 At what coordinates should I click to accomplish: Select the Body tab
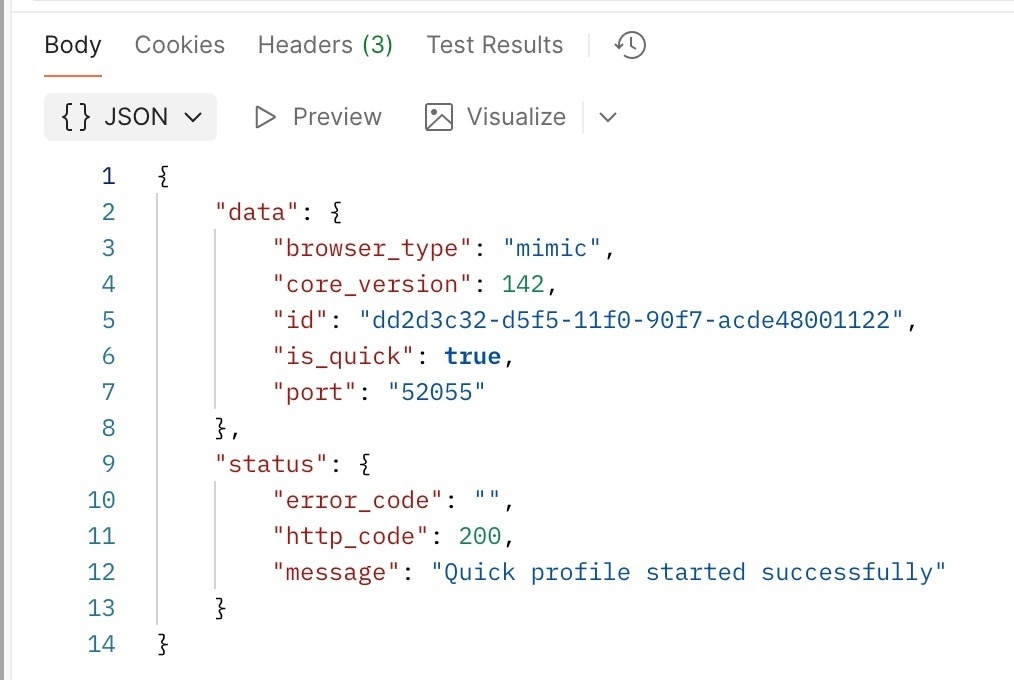coord(72,45)
